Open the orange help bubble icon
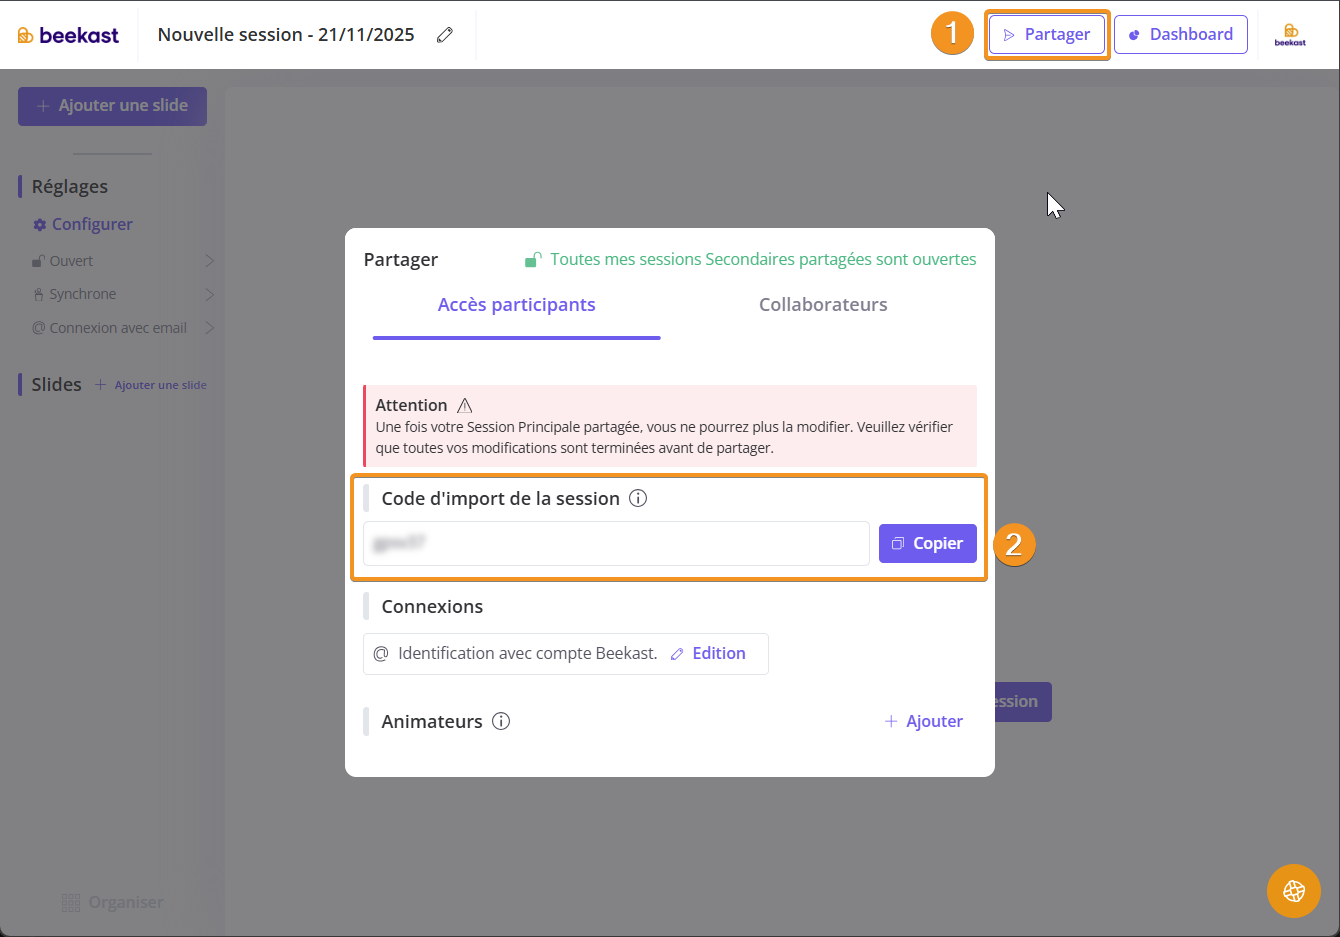The image size is (1340, 937). click(1293, 890)
